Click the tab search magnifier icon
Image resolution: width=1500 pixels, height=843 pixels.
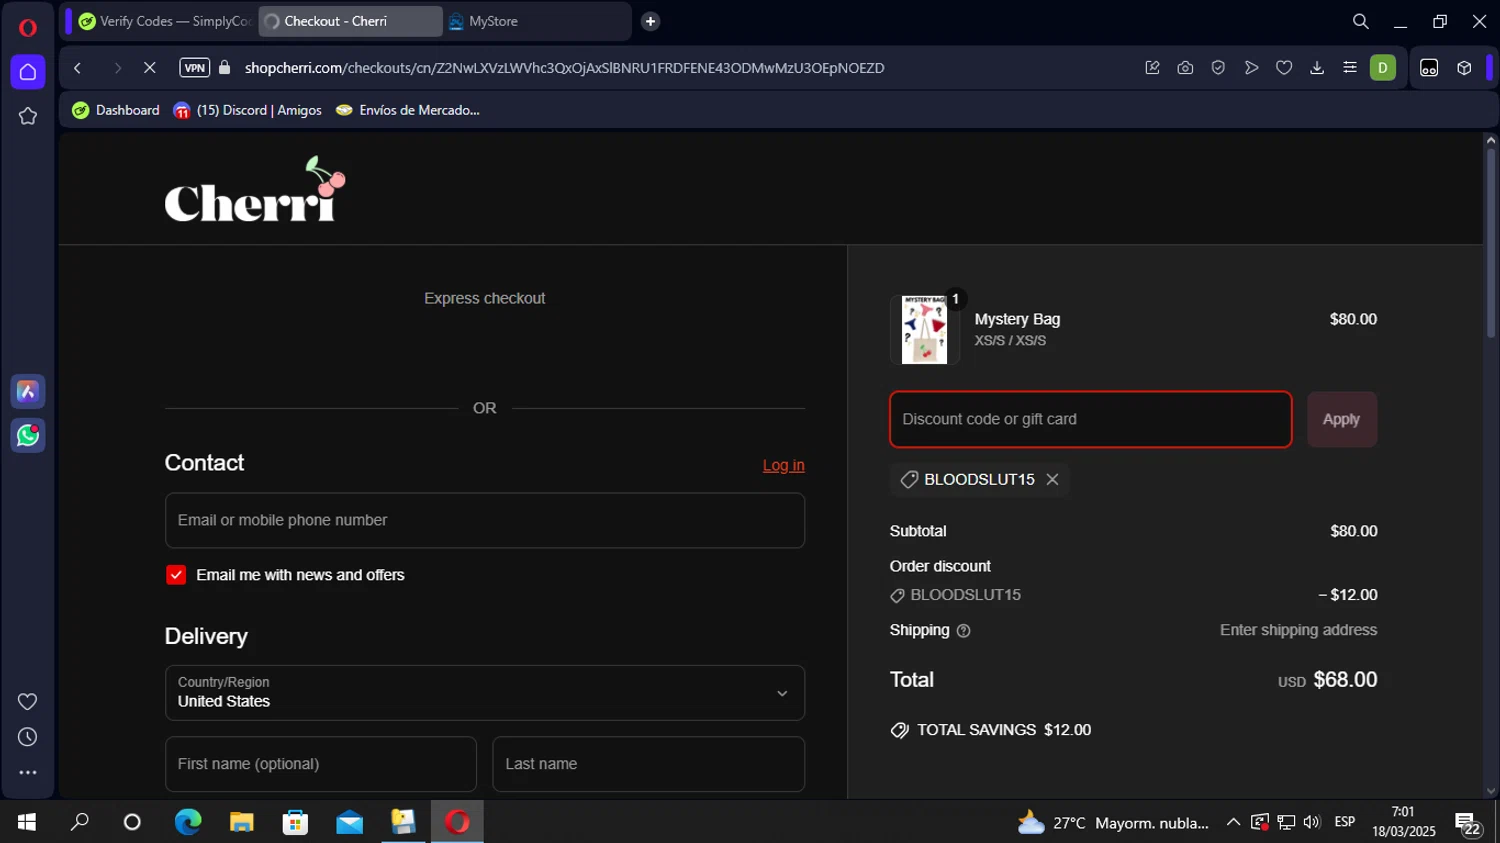coord(1361,21)
